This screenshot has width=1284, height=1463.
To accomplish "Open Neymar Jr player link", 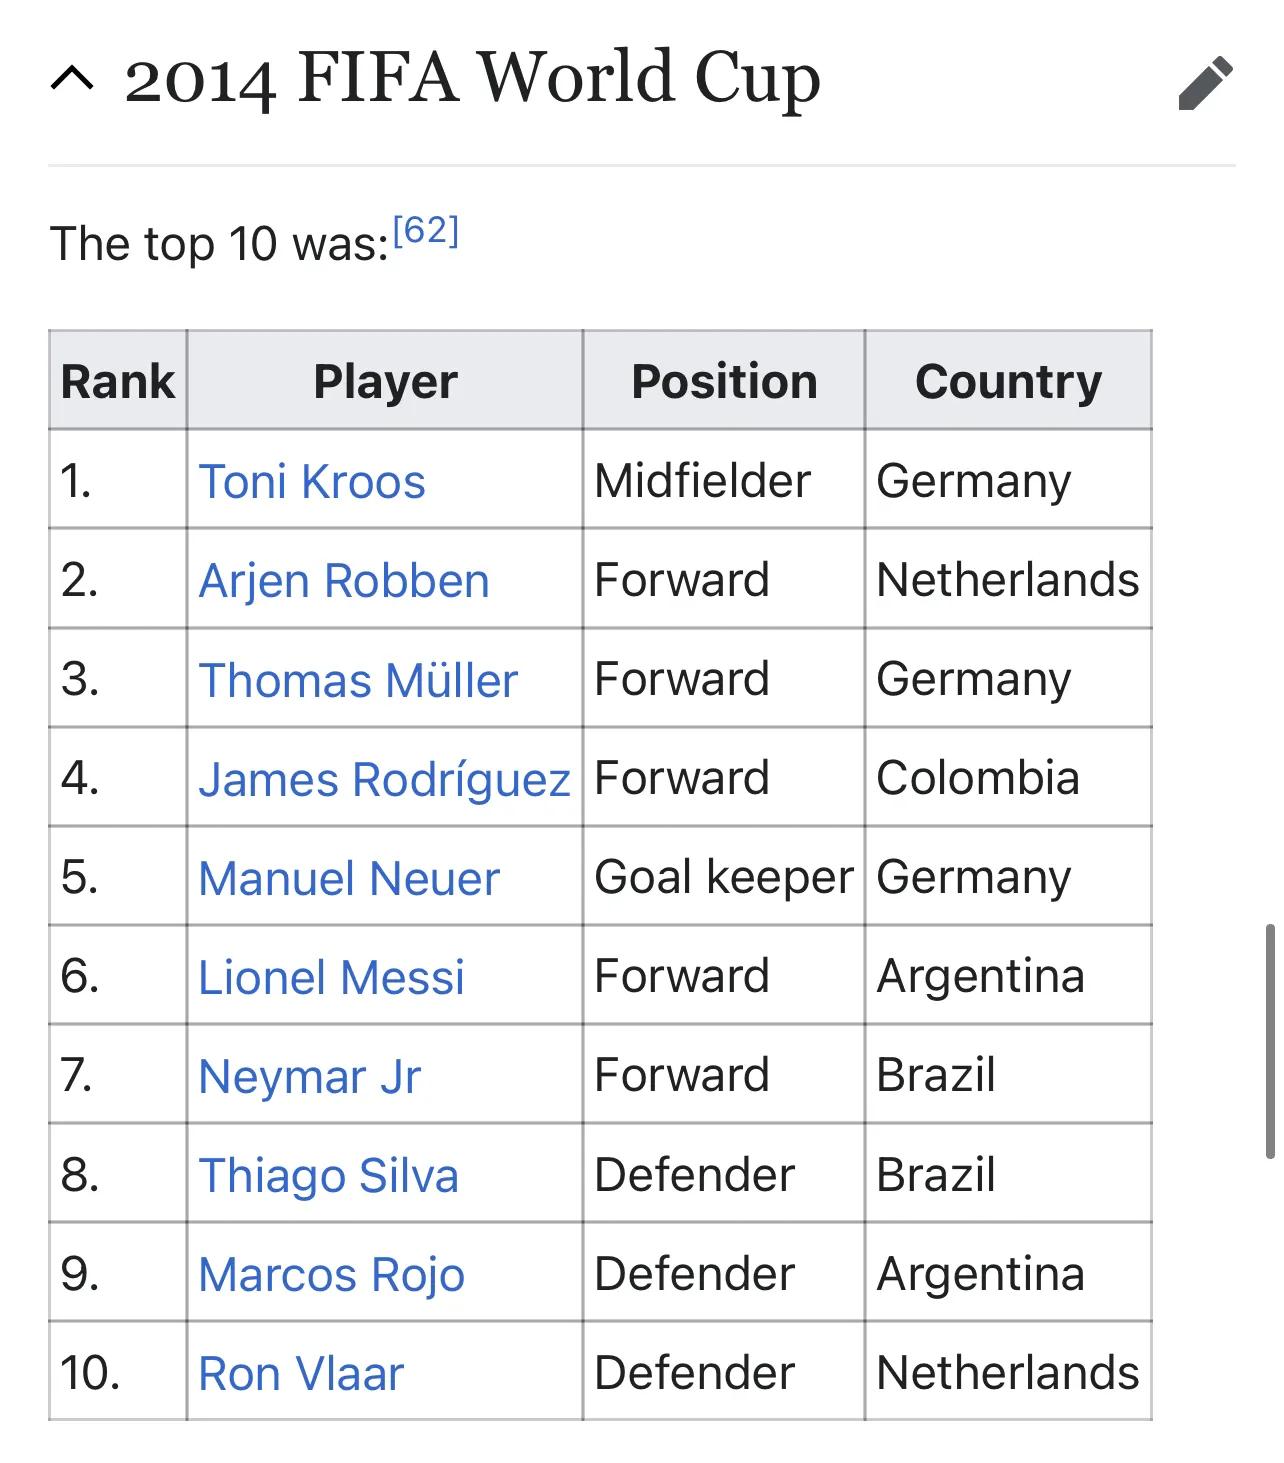I will pyautogui.click(x=309, y=1076).
